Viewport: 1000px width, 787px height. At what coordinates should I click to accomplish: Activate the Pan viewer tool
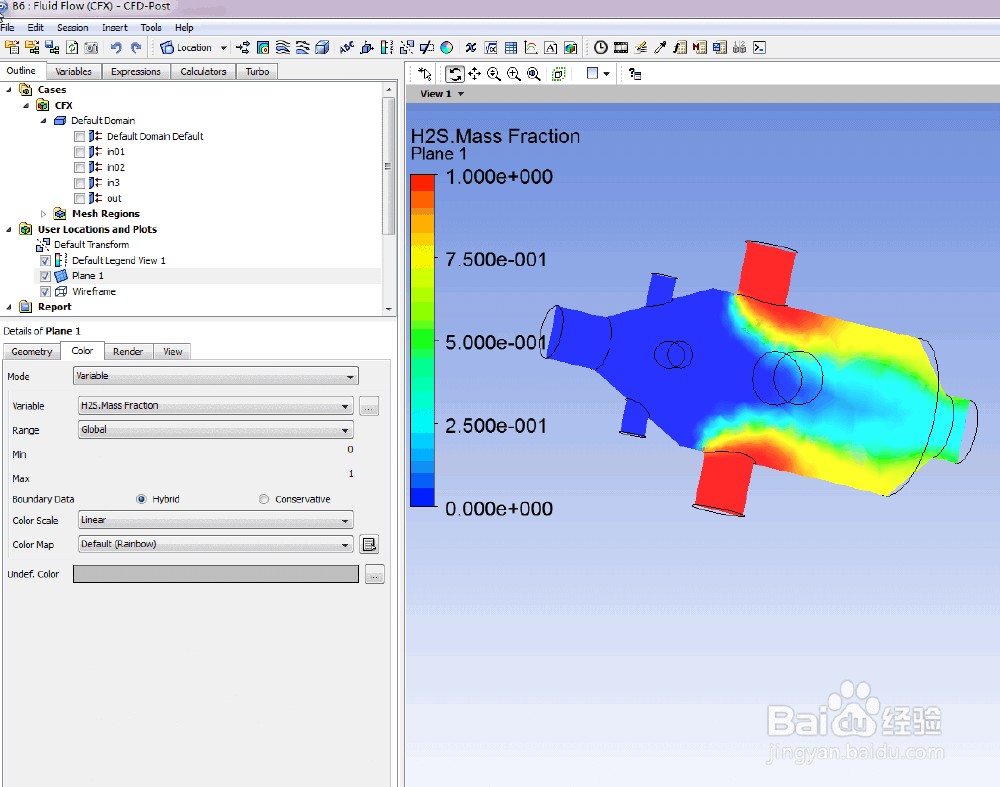point(474,74)
